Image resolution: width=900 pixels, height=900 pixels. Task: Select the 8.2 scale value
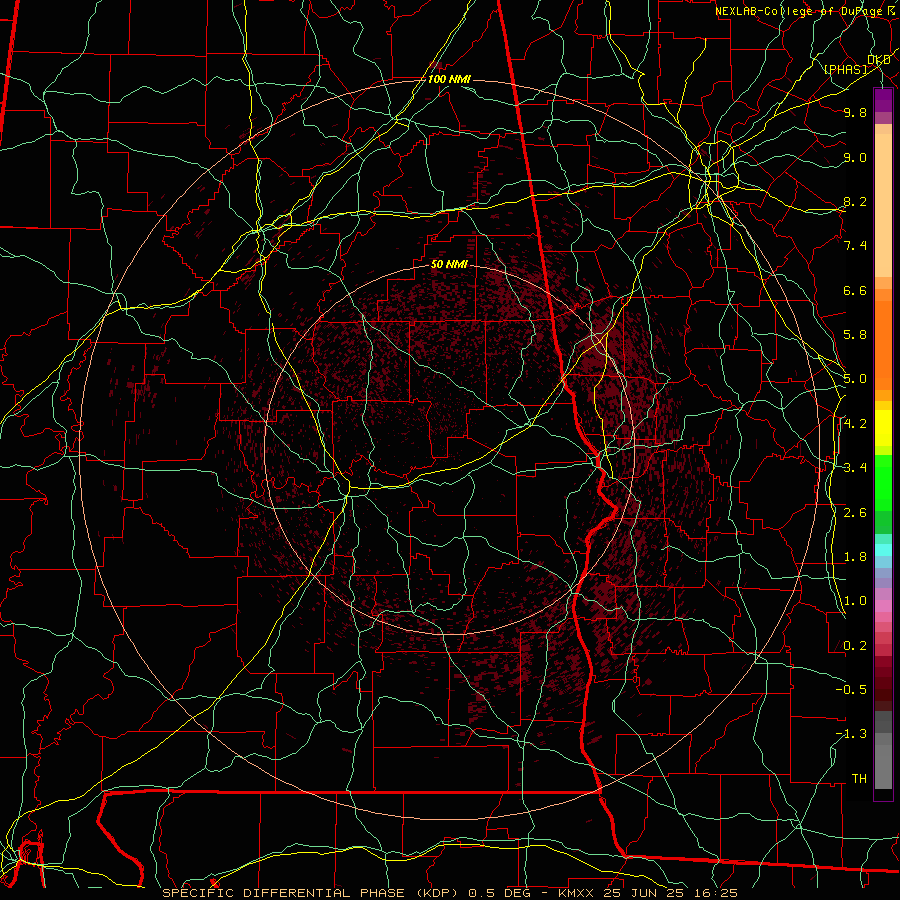click(855, 201)
